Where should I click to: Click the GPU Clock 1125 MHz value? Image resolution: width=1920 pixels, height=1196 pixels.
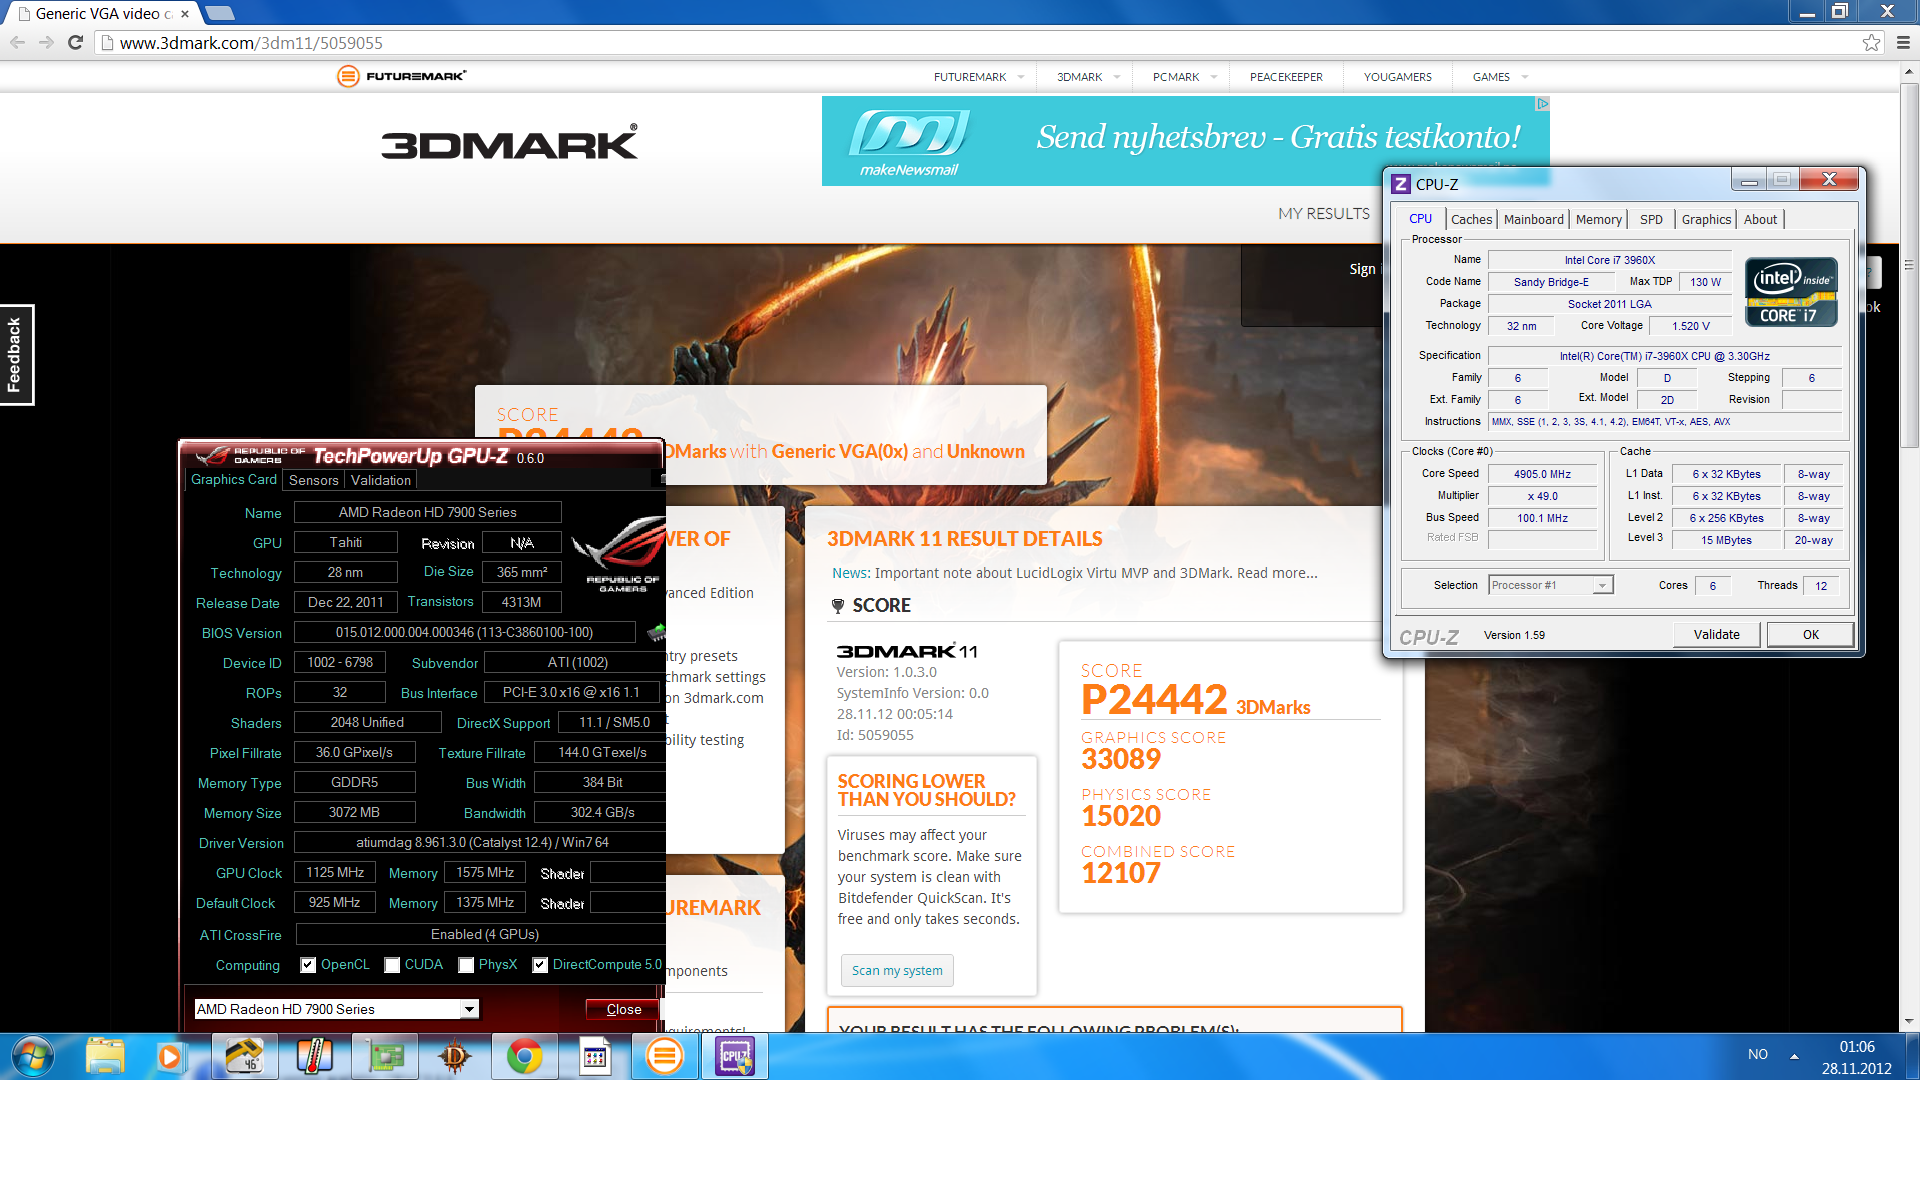pyautogui.click(x=335, y=873)
